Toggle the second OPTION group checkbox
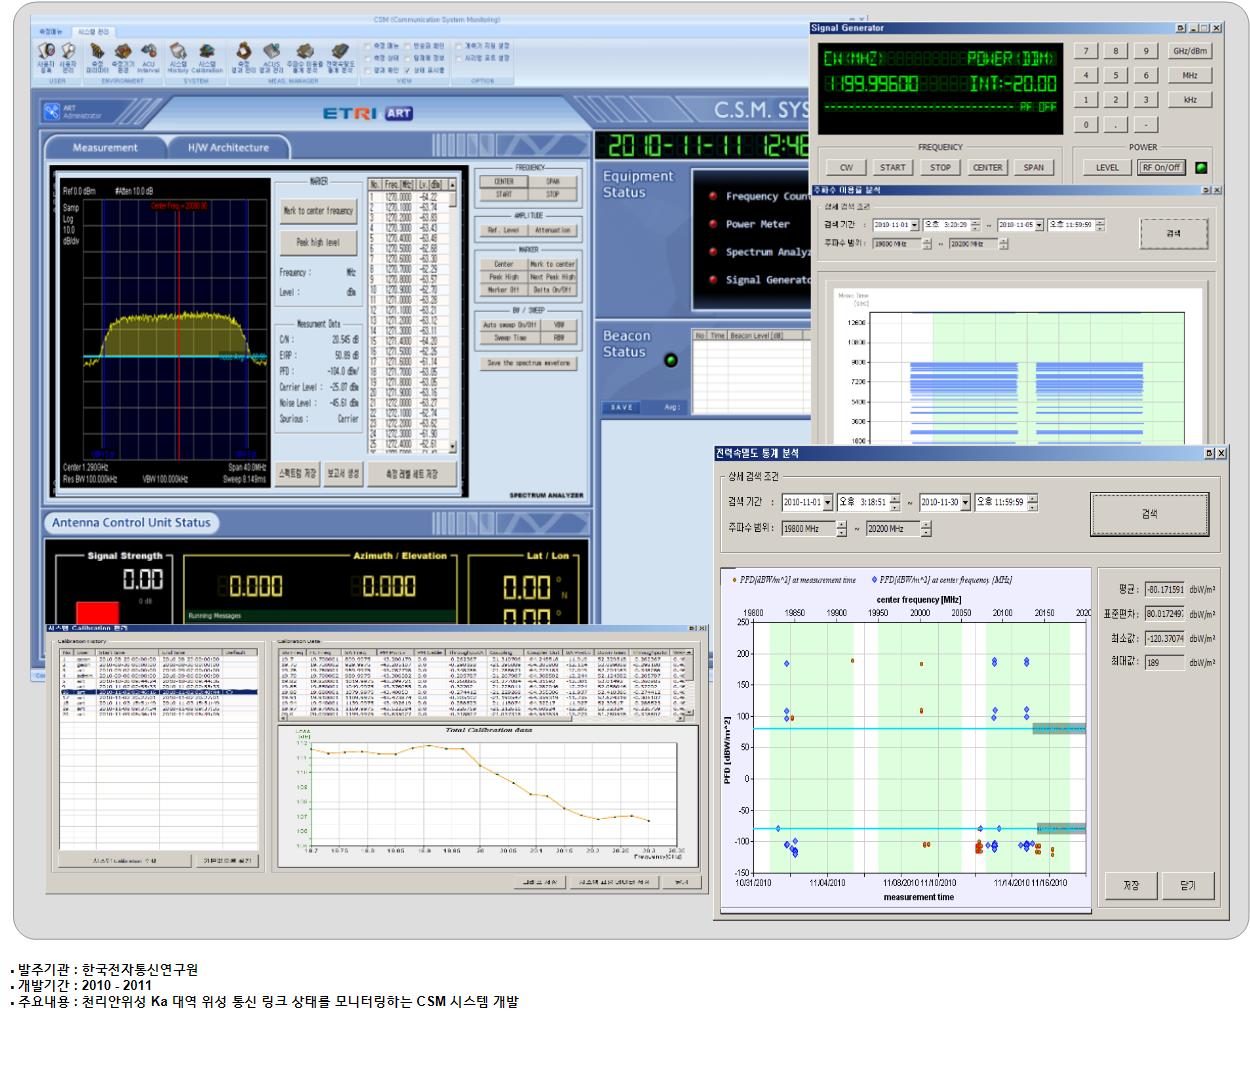The image size is (1250, 1075). click(x=459, y=58)
